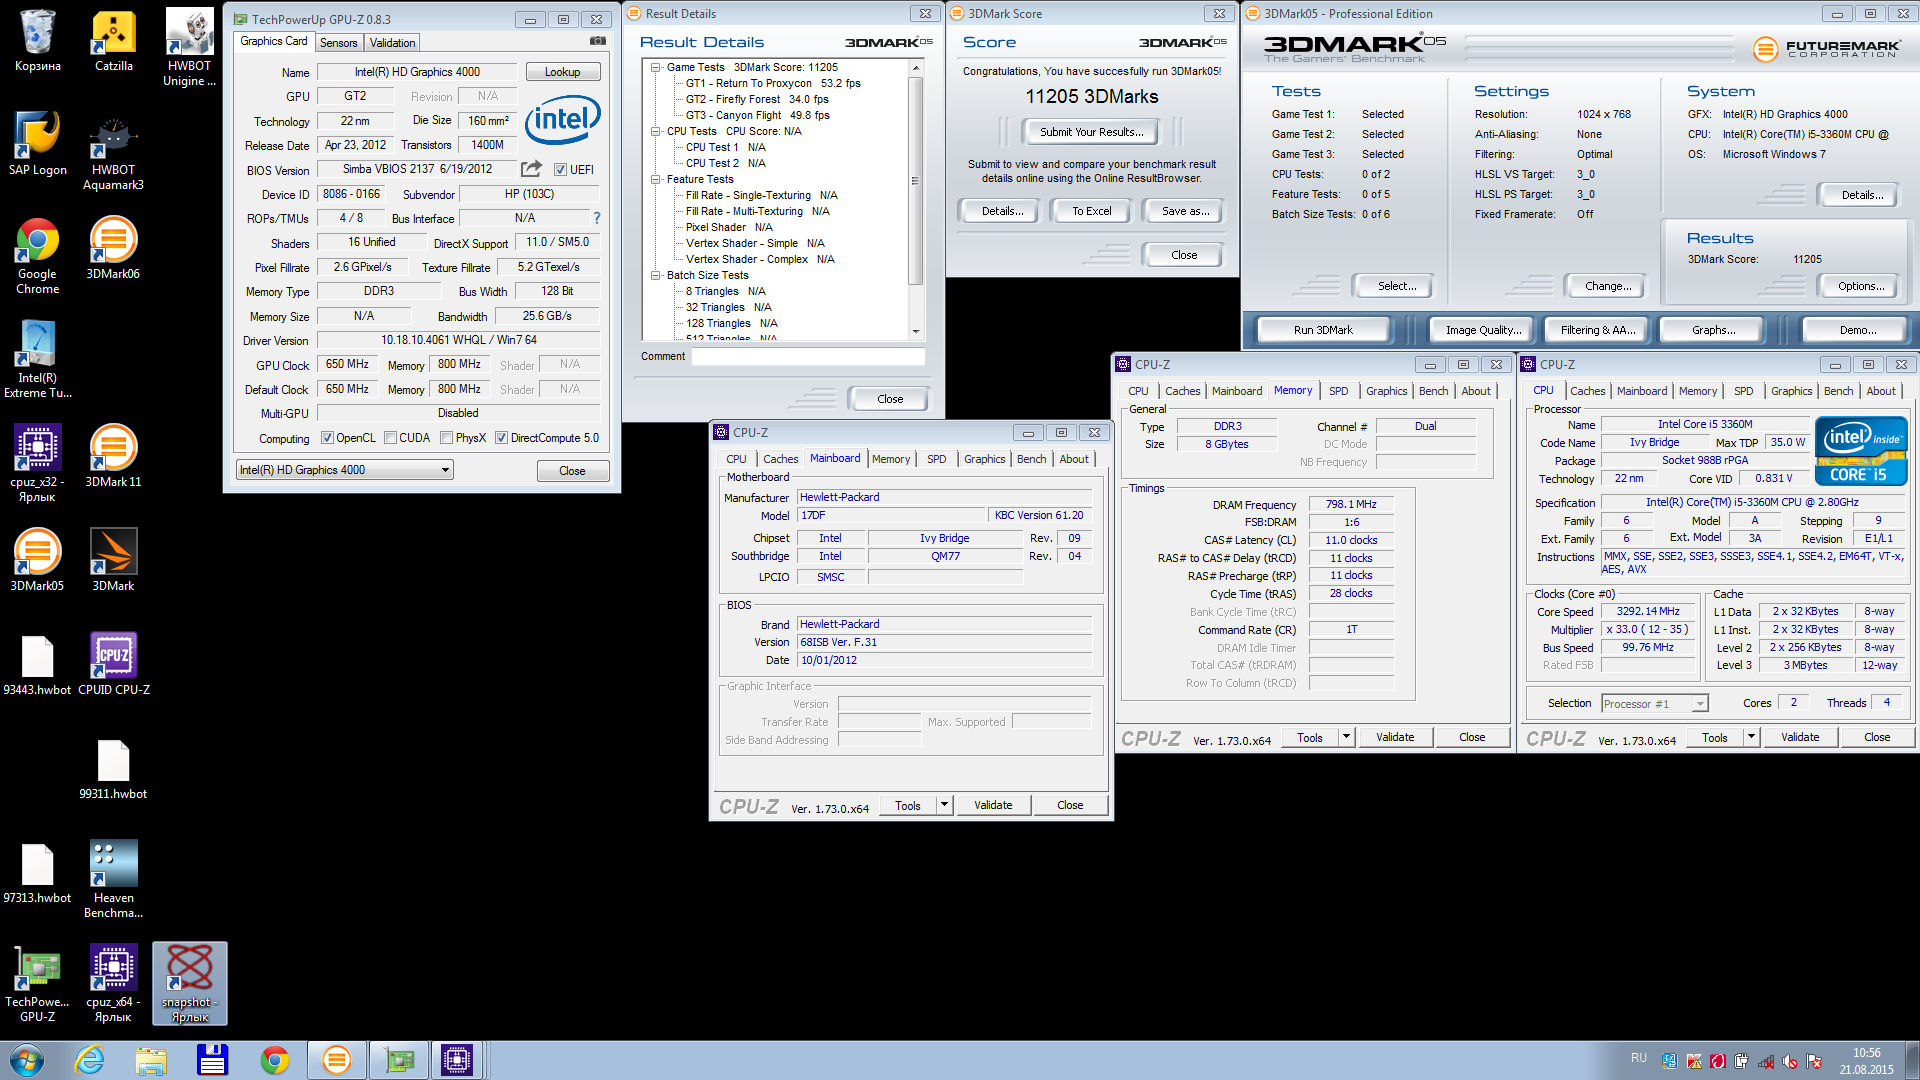Select the 99311.hwbot file icon
Viewport: 1920px width, 1080px height.
113,769
